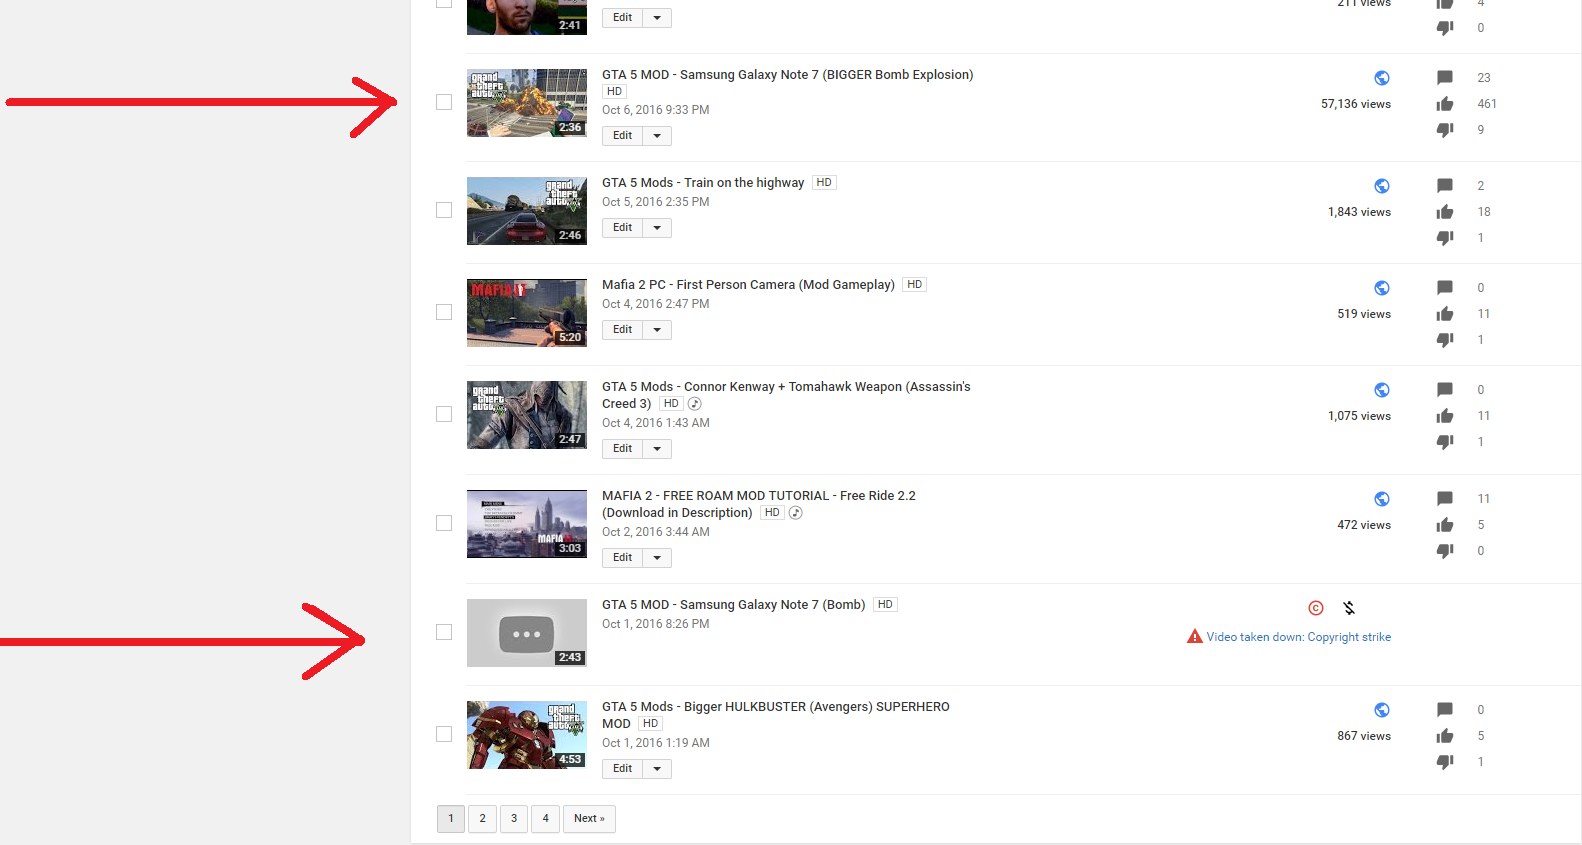The width and height of the screenshot is (1582, 845).
Task: Click the globe icon for FREE ROAM MOD TUTORIAL
Action: (x=1382, y=499)
